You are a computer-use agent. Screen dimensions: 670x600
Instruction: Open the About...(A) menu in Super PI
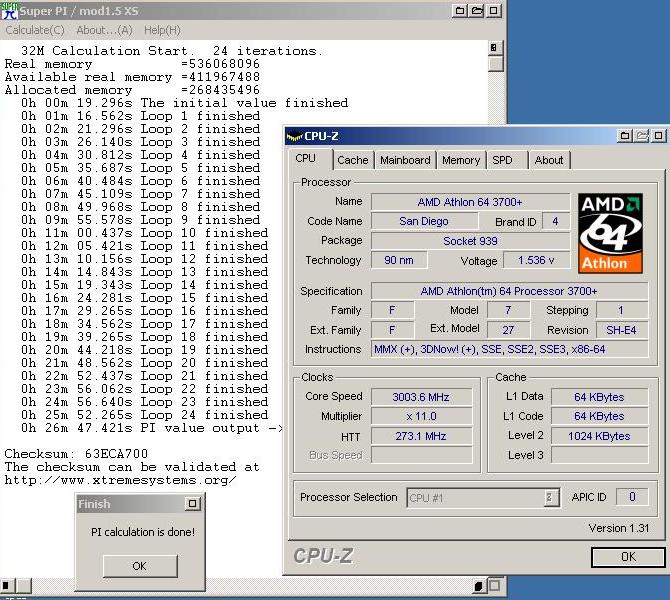tap(104, 30)
